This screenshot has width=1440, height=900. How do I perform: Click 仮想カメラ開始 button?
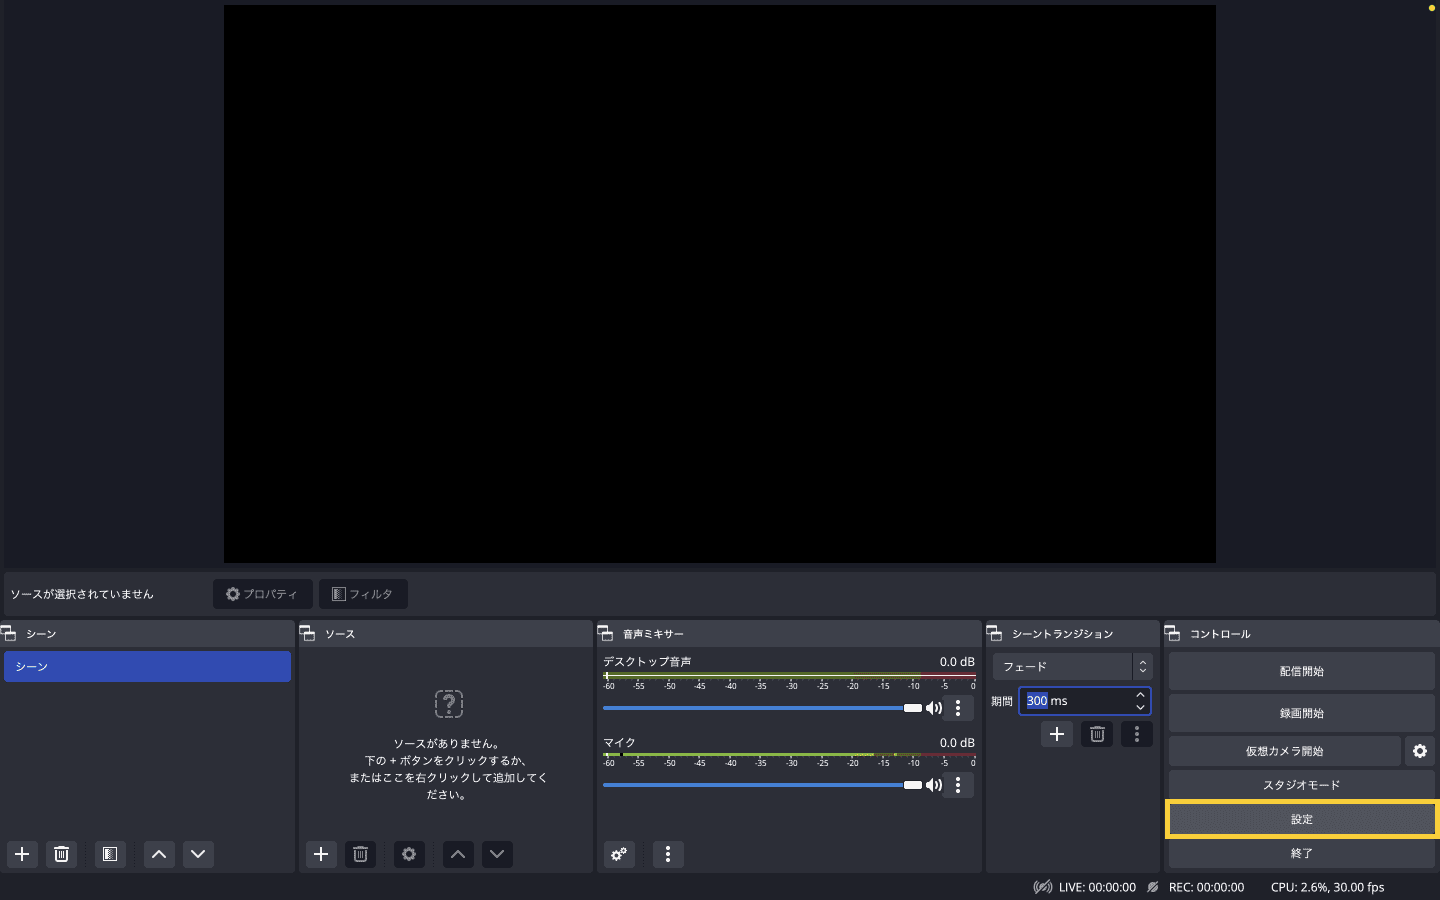[1284, 751]
